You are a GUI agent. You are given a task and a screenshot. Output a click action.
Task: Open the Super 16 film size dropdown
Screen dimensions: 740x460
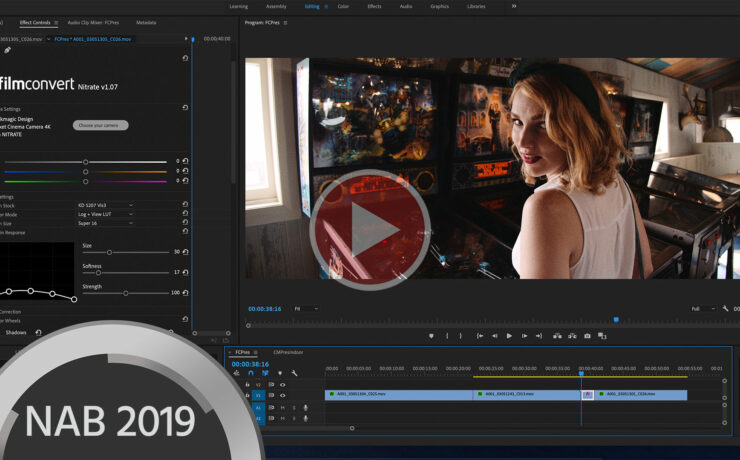[x=106, y=223]
